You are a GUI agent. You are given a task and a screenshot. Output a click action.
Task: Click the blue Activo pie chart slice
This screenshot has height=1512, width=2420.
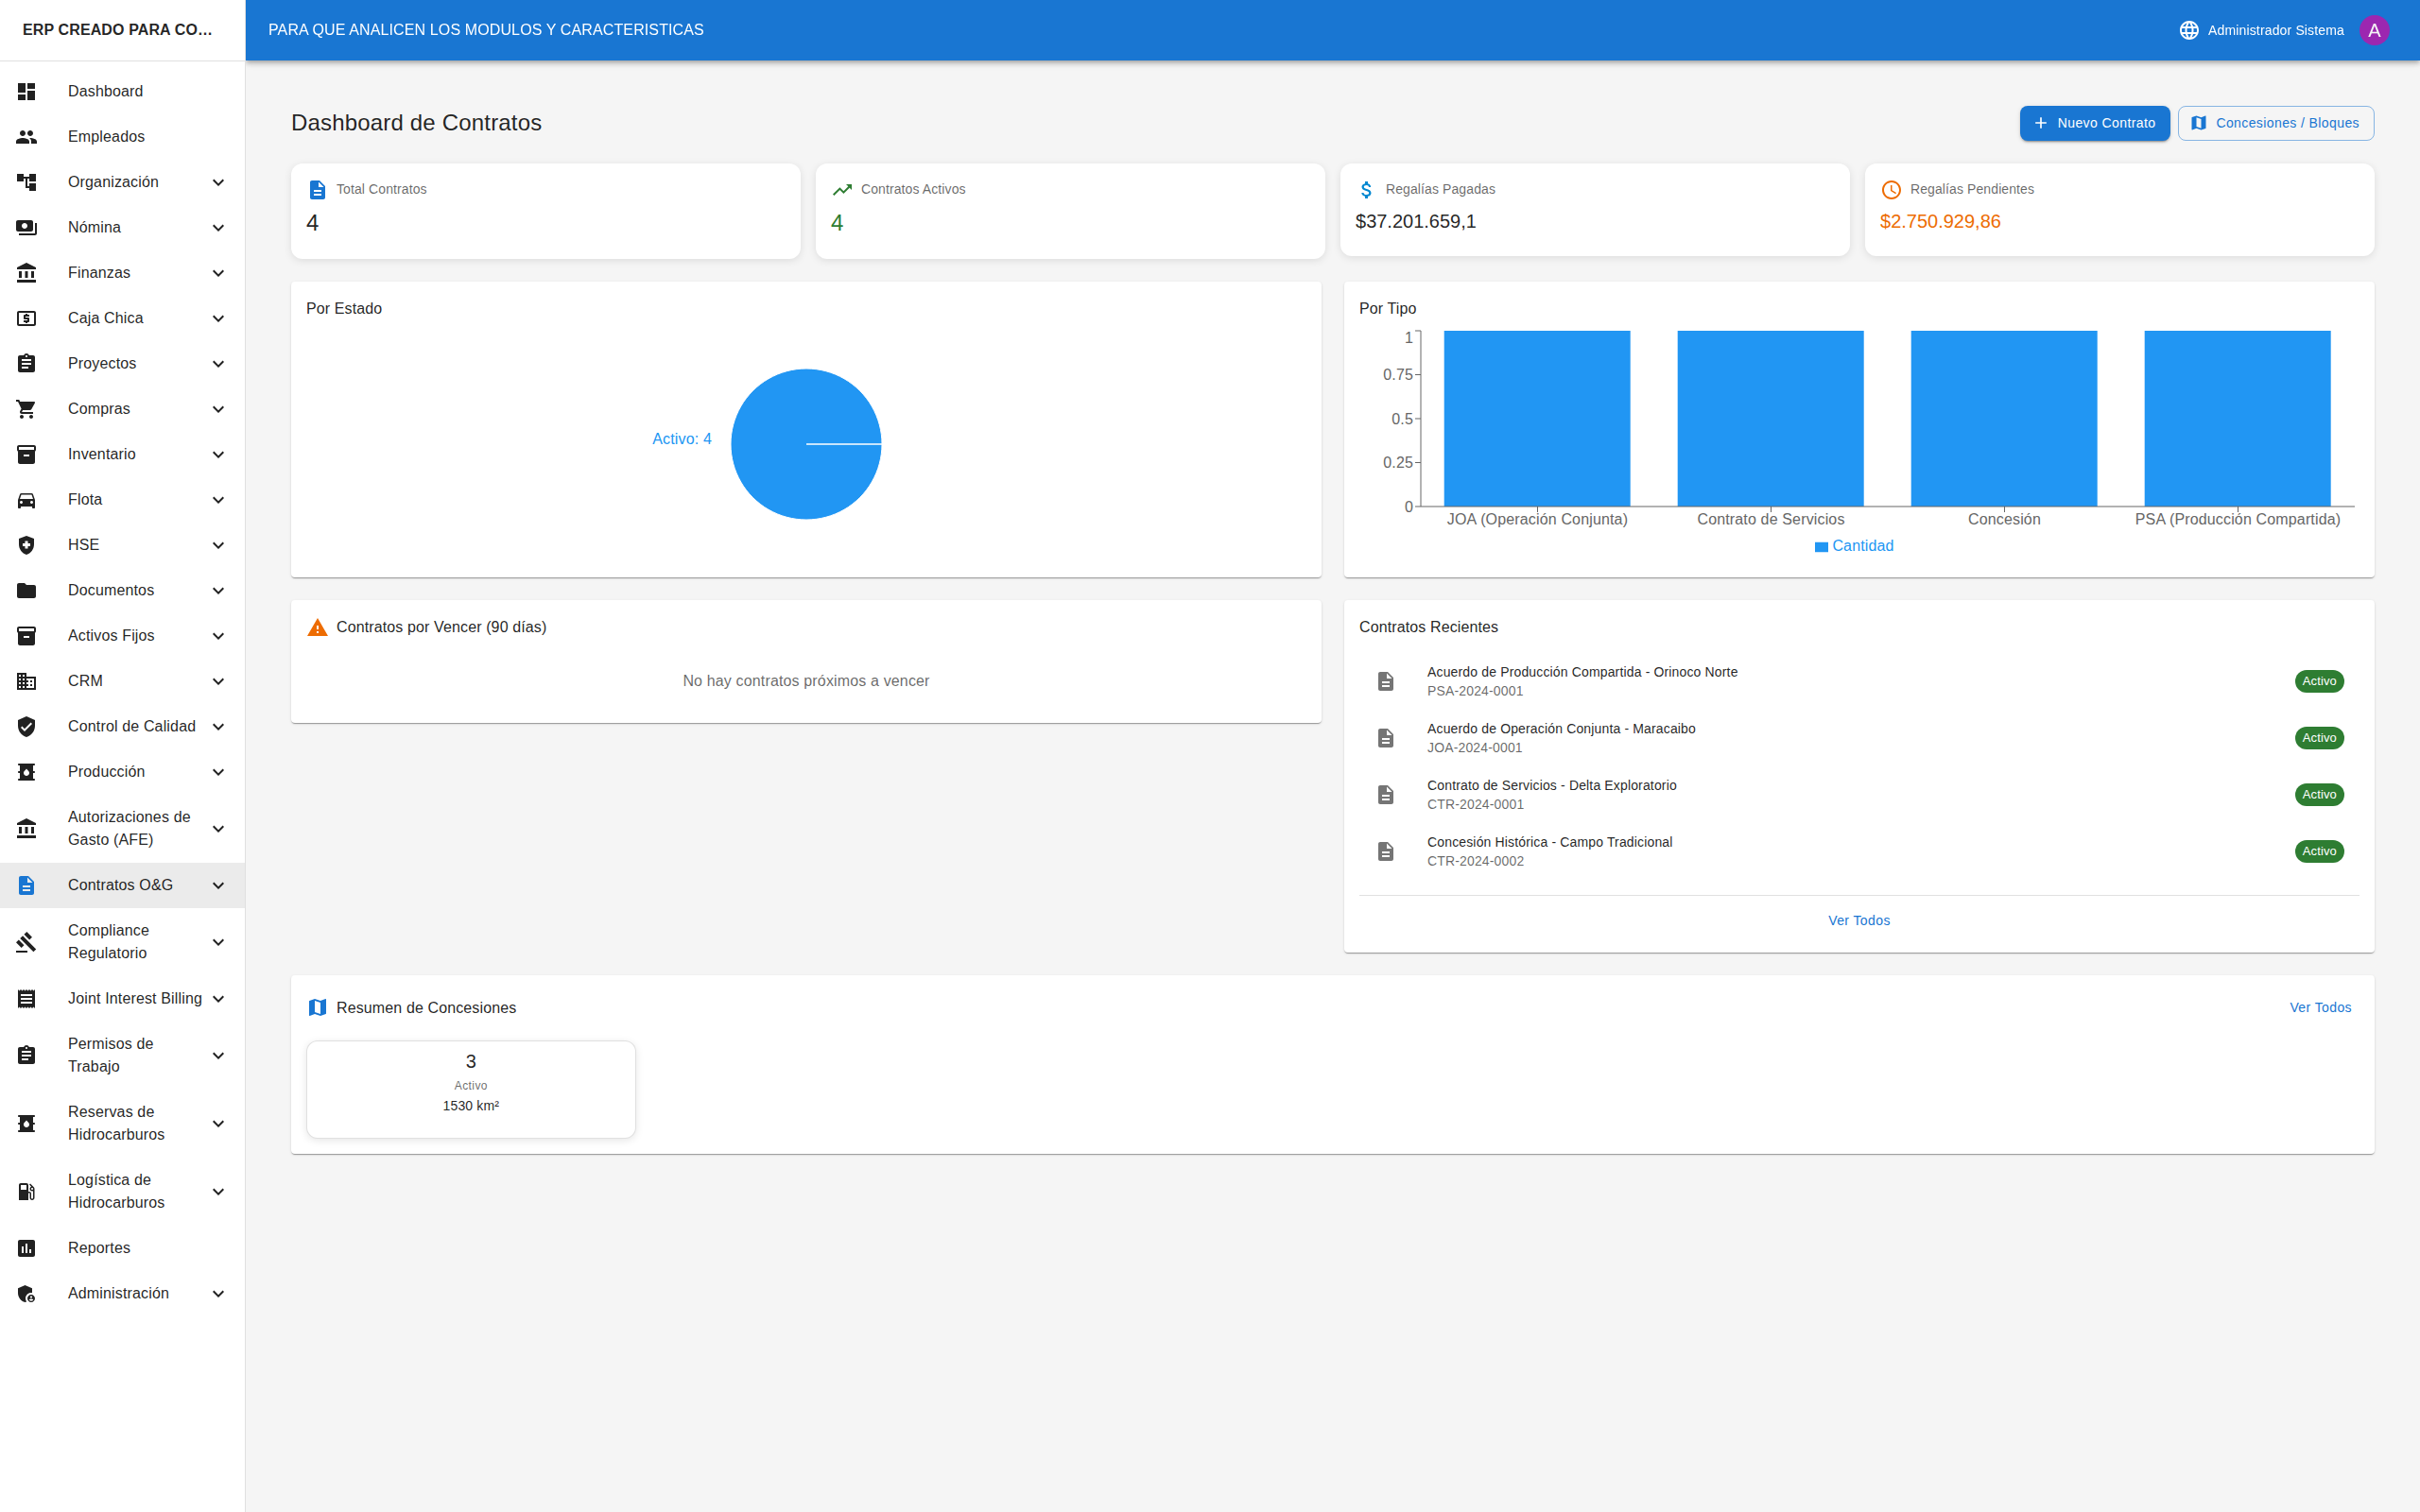pyautogui.click(x=806, y=444)
